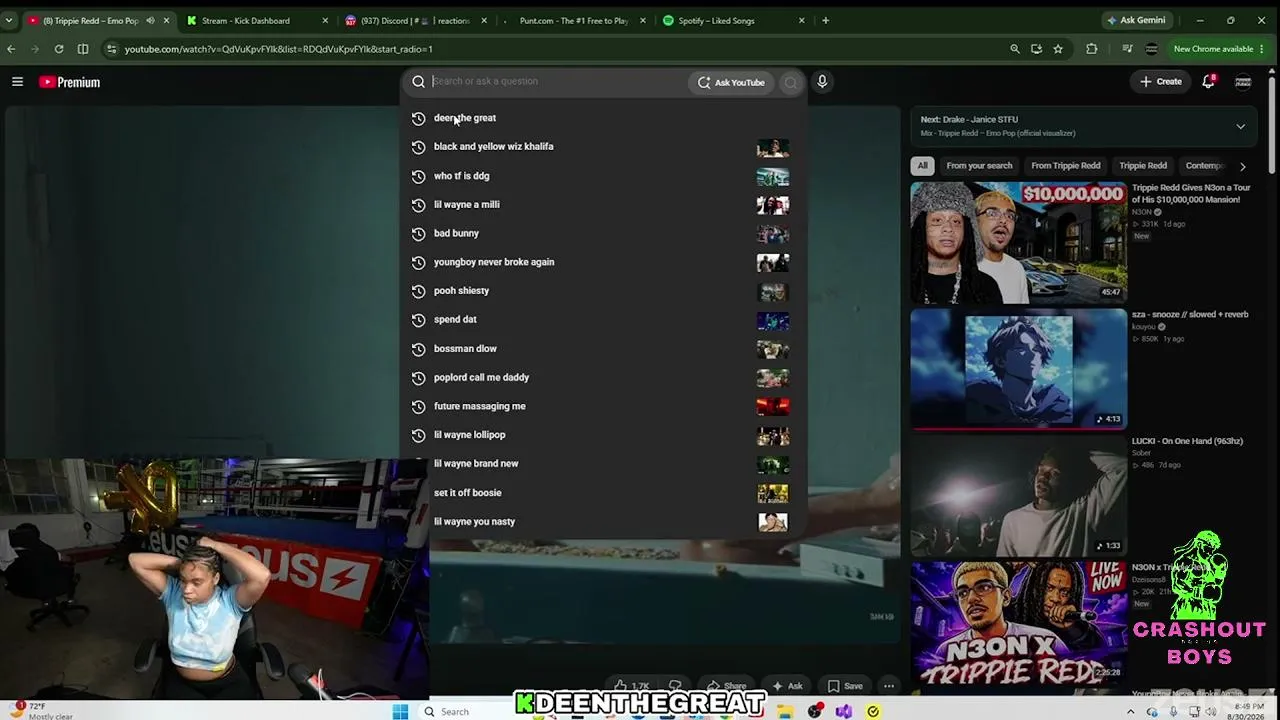Switch to the Stream - Kick Dashboard tab
The width and height of the screenshot is (1280, 720).
tap(258, 20)
